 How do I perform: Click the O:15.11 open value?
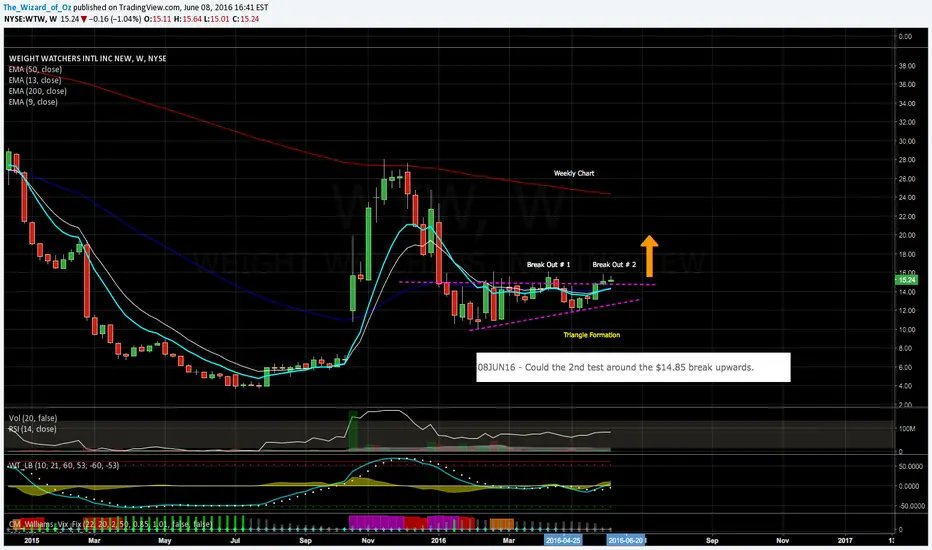click(x=158, y=19)
